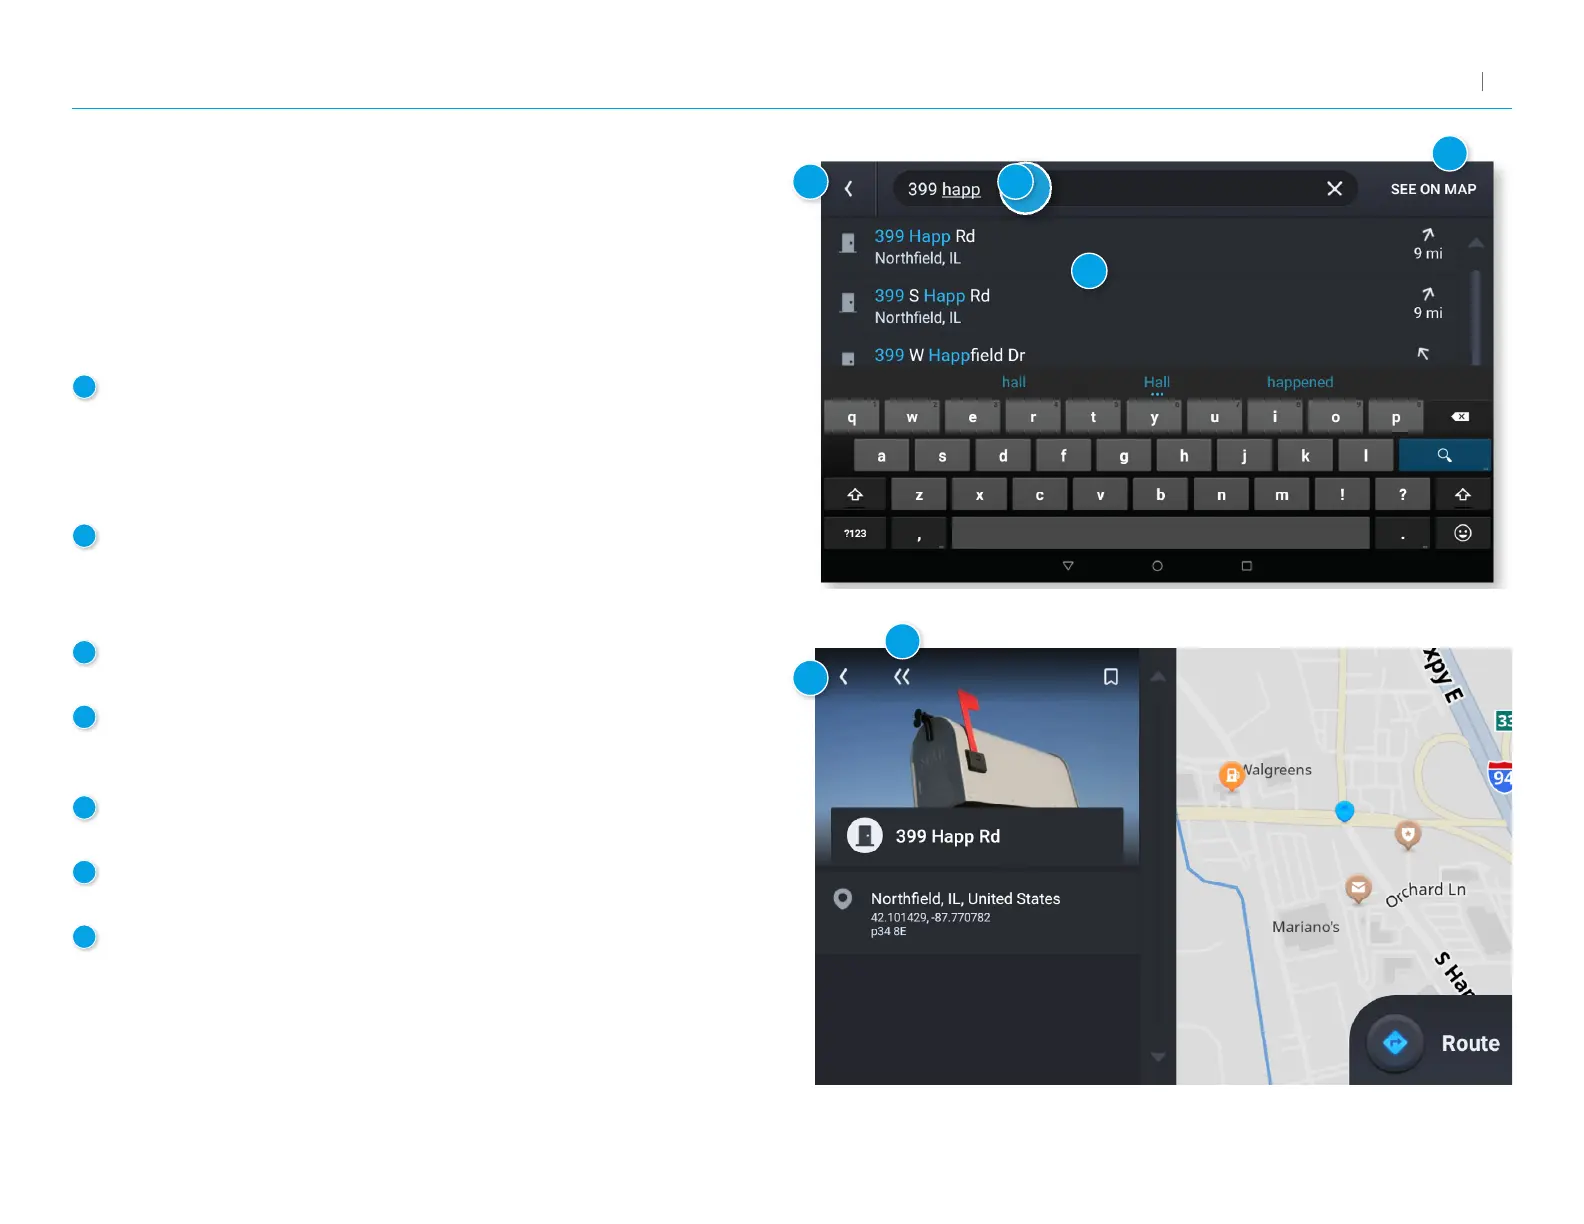Collapse details panel with double chevron
This screenshot has width=1584, height=1224.
902,677
